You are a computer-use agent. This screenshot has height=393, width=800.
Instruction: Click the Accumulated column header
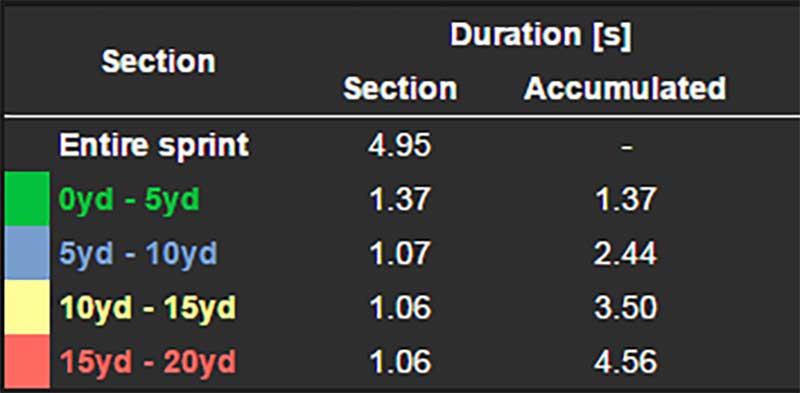click(x=624, y=88)
